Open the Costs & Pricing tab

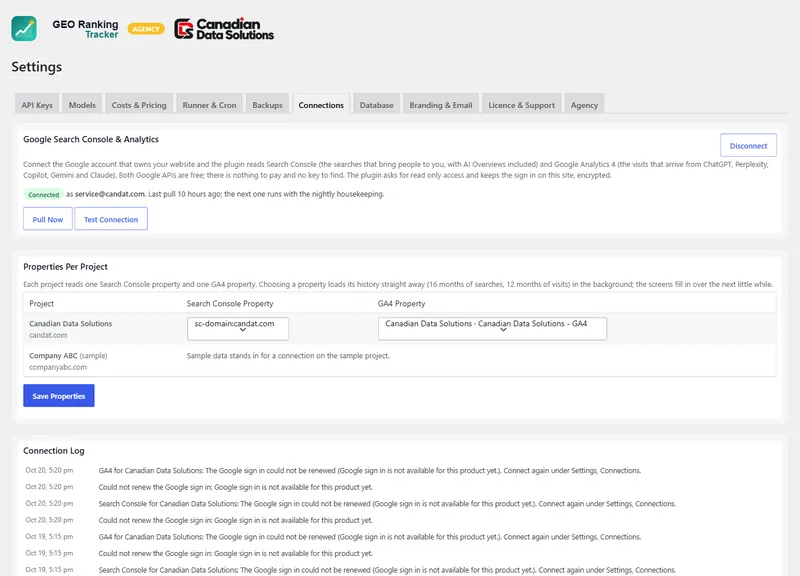(139, 105)
